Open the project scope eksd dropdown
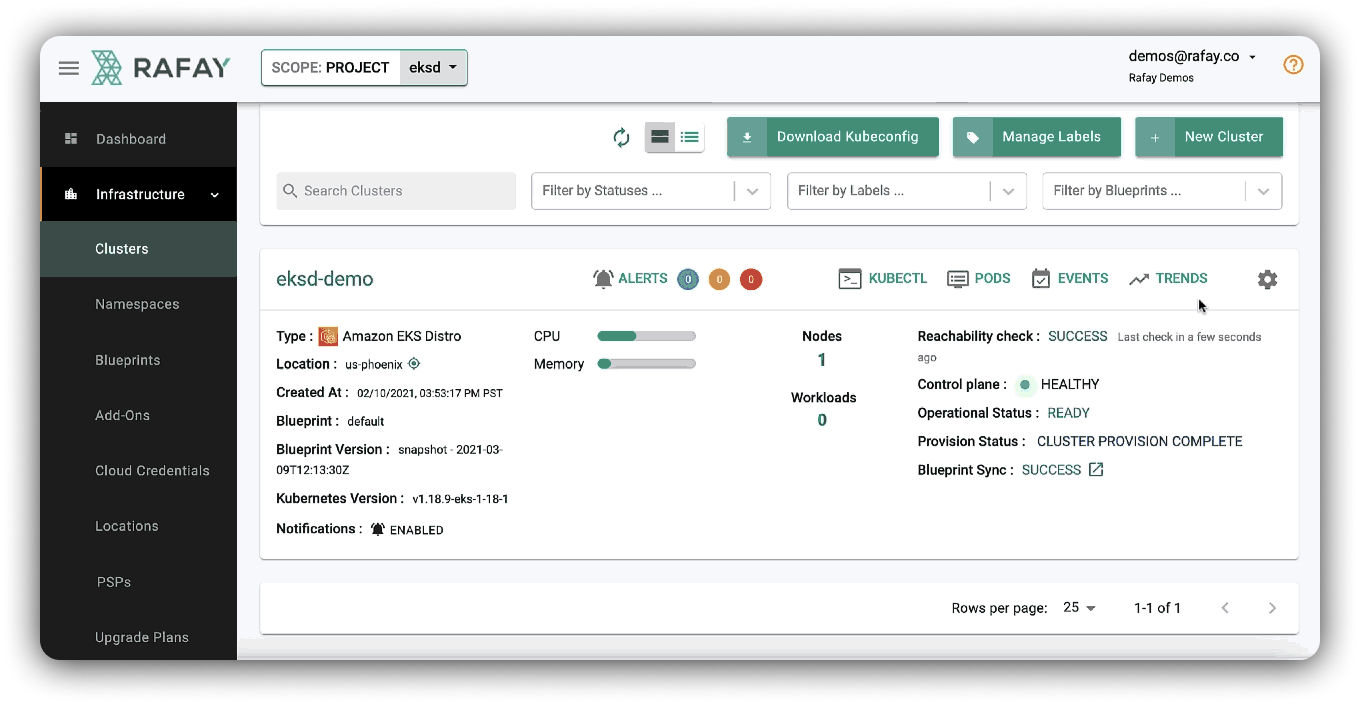This screenshot has width=1360, height=704. [x=433, y=68]
